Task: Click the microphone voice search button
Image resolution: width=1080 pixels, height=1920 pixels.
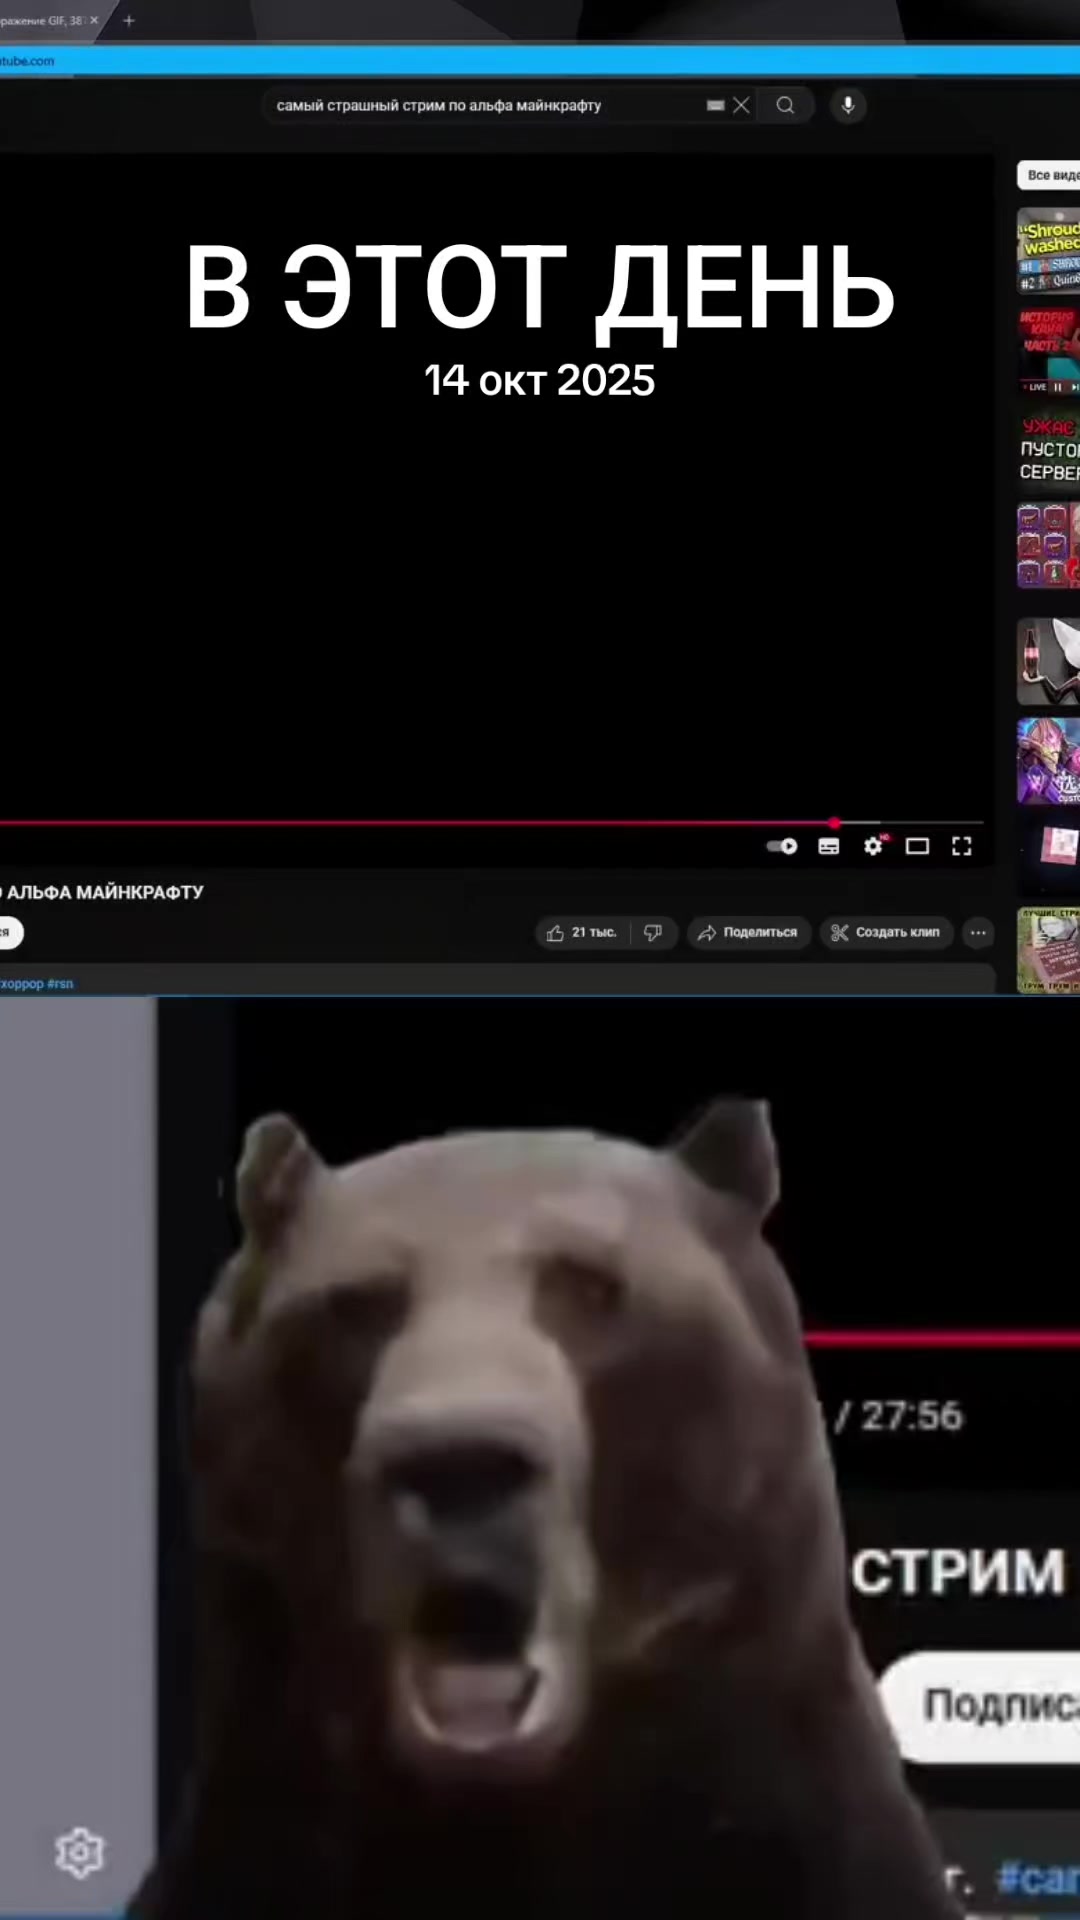Action: [x=848, y=105]
